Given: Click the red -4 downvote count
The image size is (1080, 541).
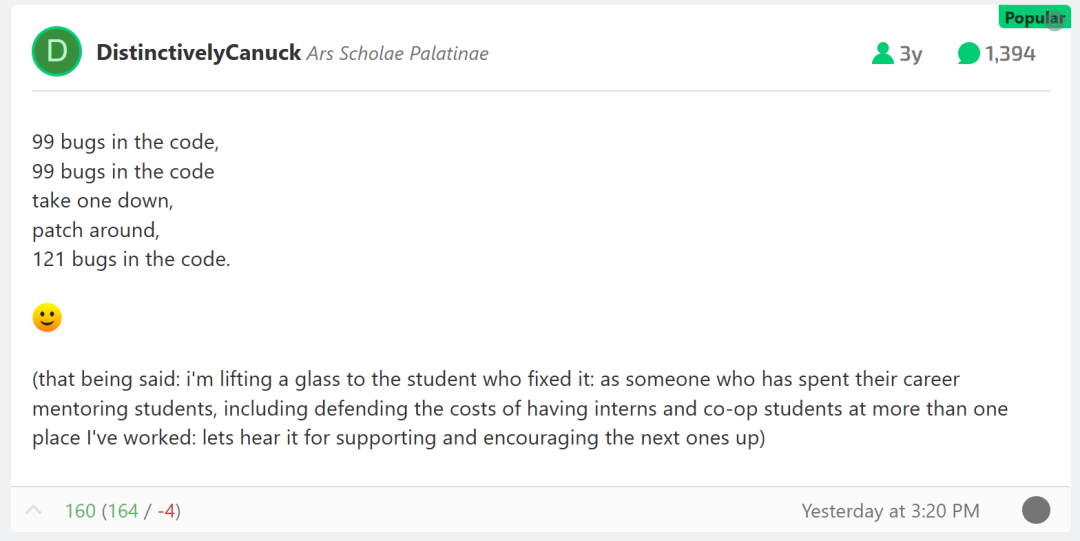Looking at the screenshot, I should tap(166, 511).
